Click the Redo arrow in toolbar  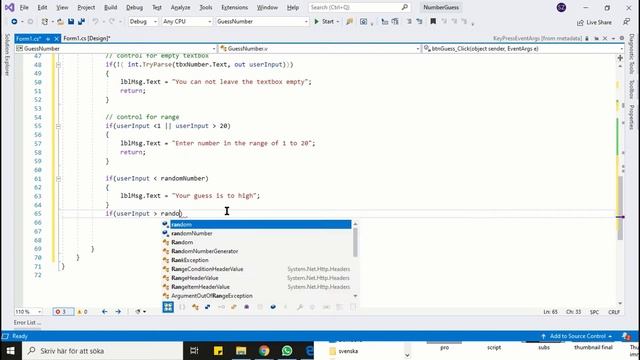tap(112, 22)
